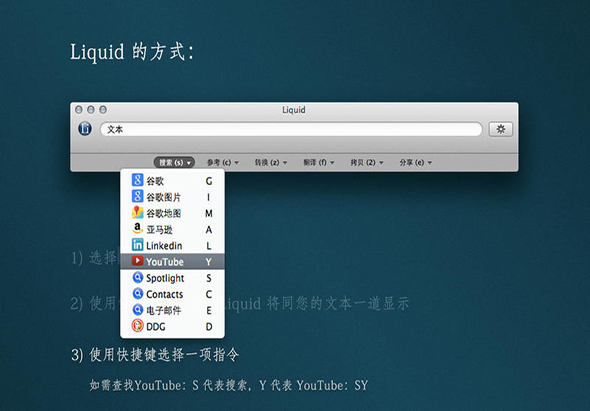Click the shortcut letter M
590x411 pixels.
pyautogui.click(x=209, y=213)
